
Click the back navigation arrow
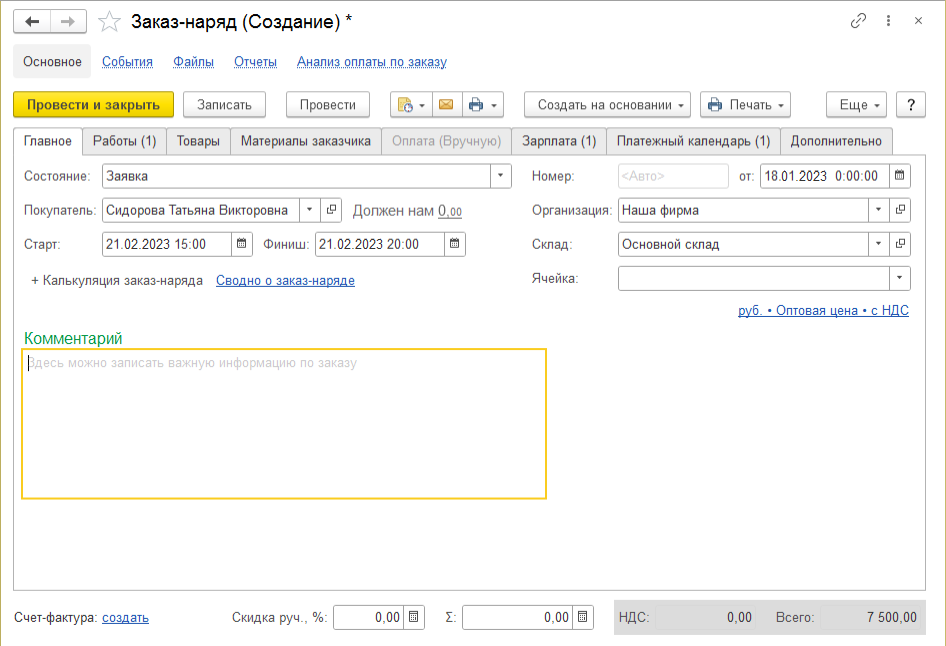click(x=32, y=21)
